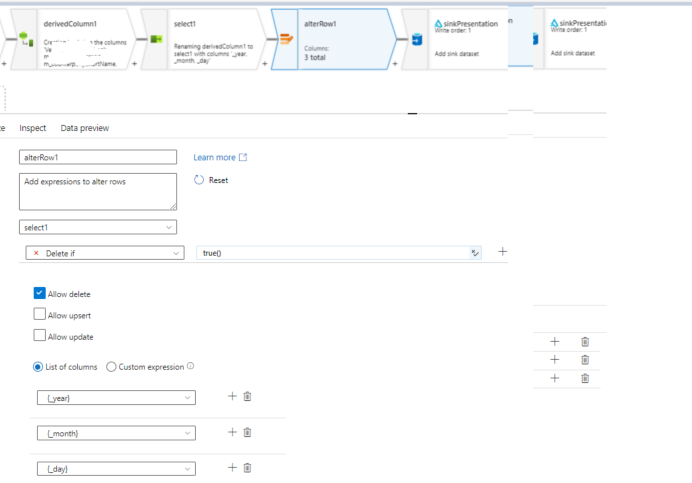Add new alter row condition plus
This screenshot has height=483, width=692.
click(x=502, y=252)
